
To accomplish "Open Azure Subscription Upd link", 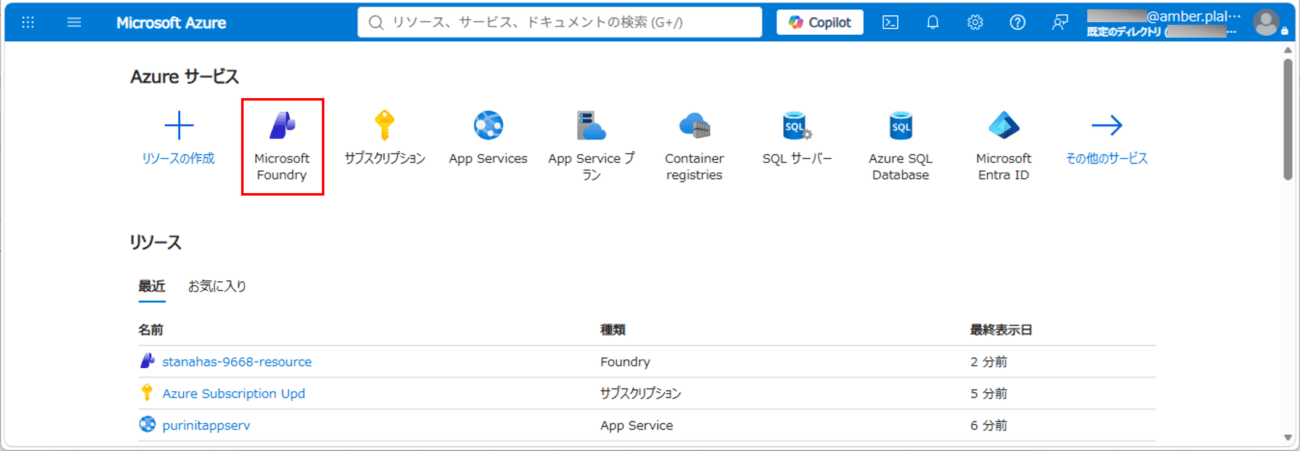I will click(234, 394).
